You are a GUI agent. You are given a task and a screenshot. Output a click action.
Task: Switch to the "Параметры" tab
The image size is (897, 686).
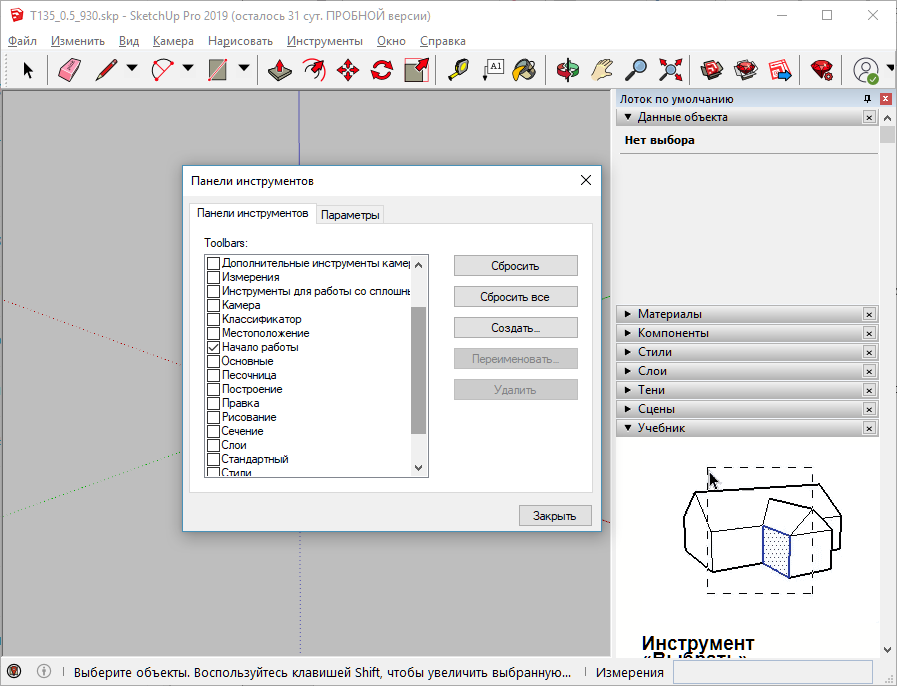(x=350, y=215)
